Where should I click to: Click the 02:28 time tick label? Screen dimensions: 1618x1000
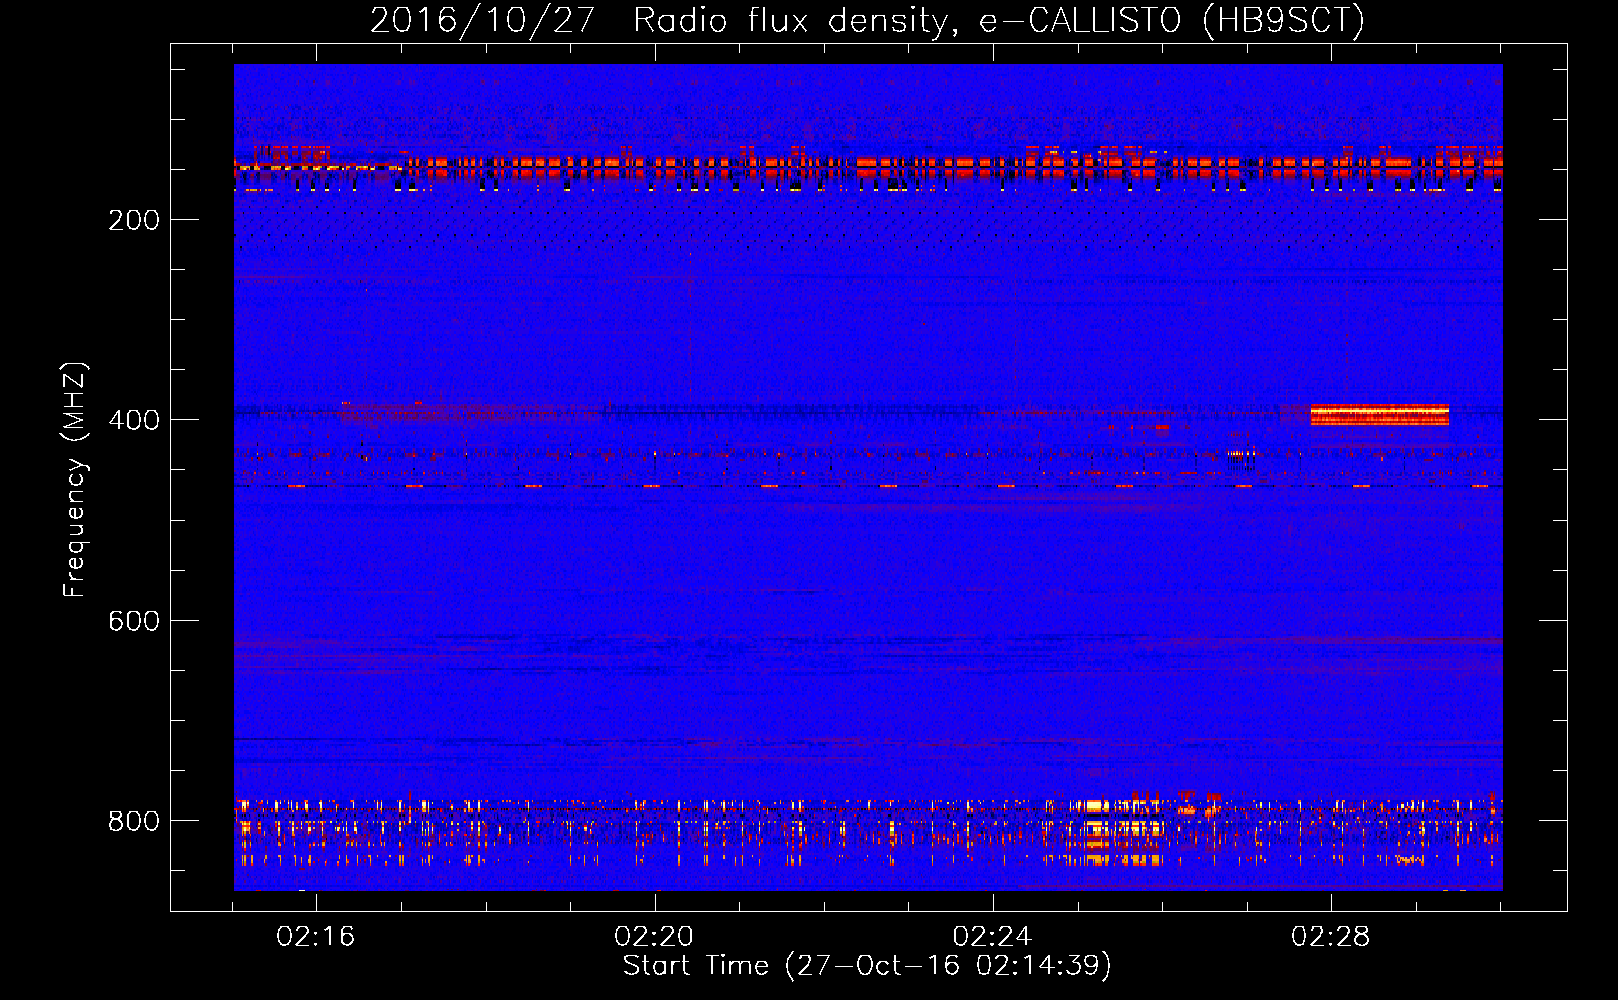coord(1331,937)
